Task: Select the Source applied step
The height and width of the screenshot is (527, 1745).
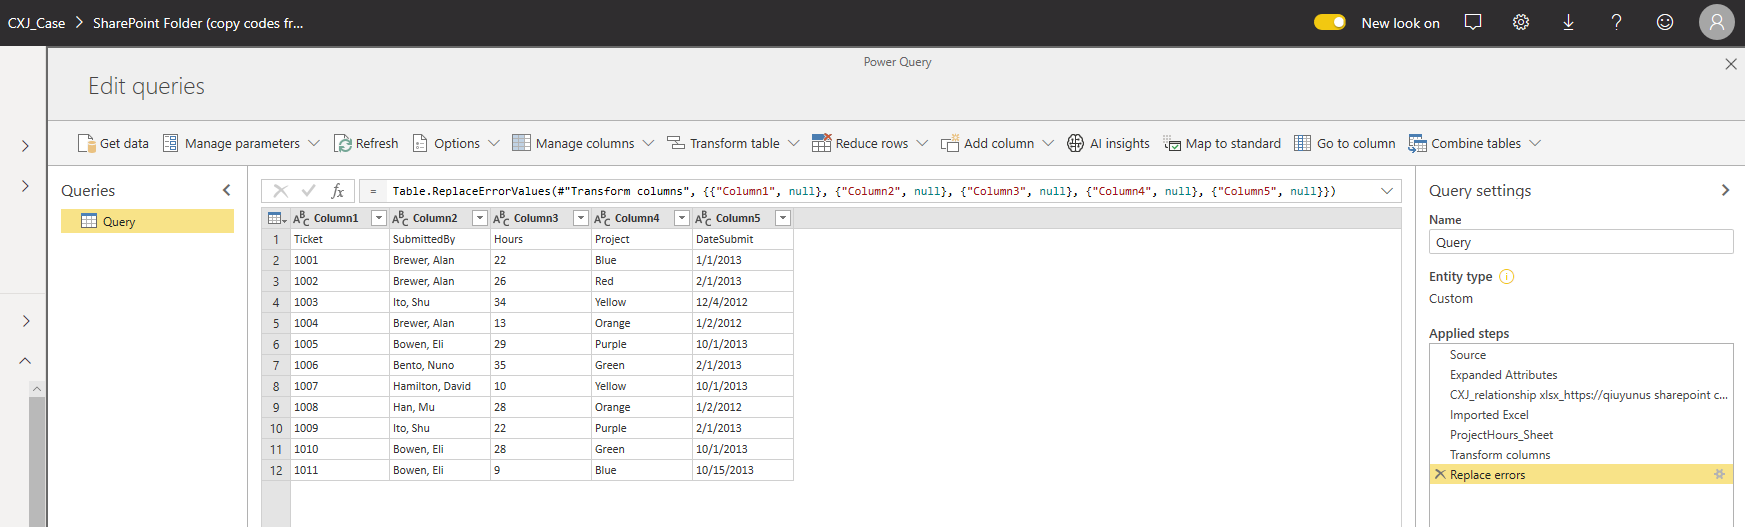Action: pyautogui.click(x=1581, y=355)
